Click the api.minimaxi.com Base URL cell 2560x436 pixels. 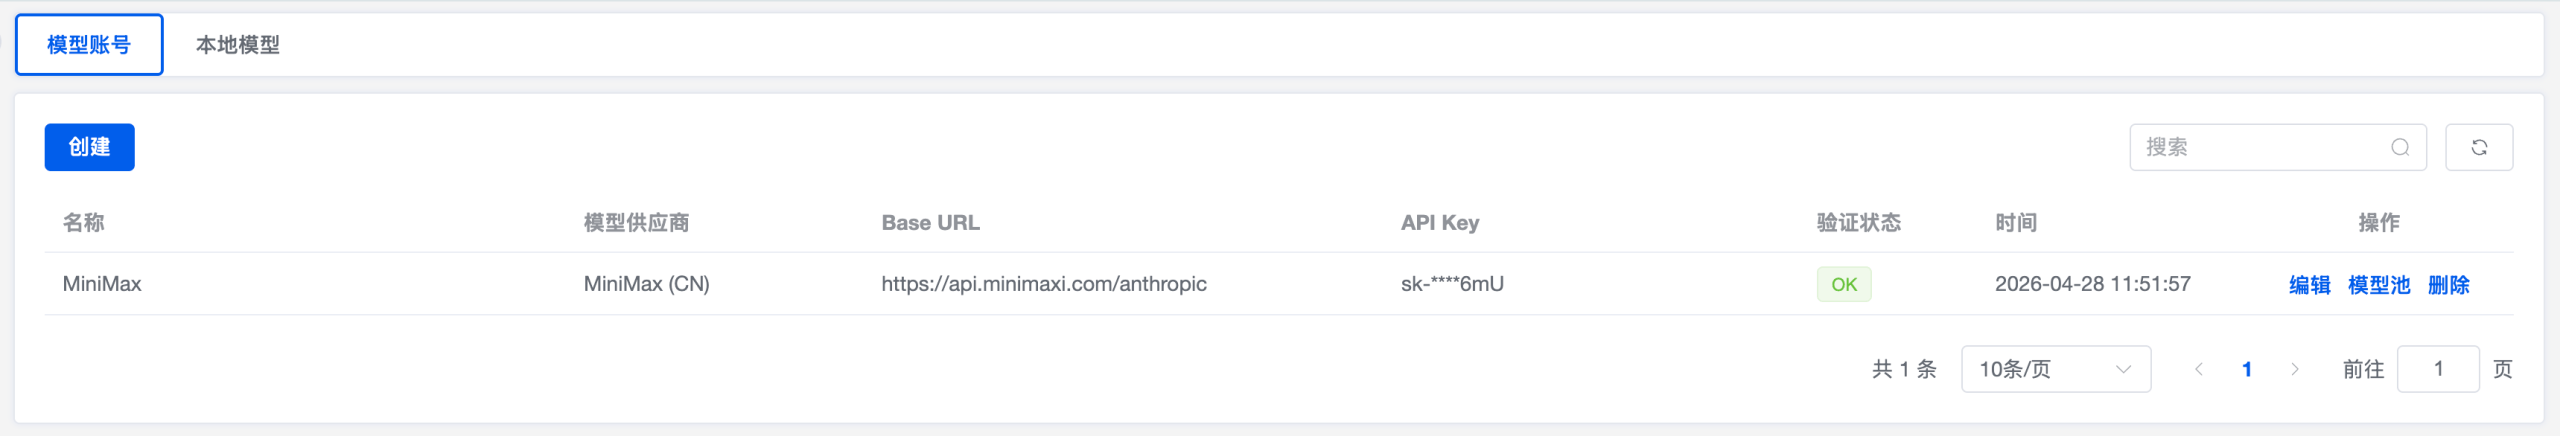point(1043,284)
